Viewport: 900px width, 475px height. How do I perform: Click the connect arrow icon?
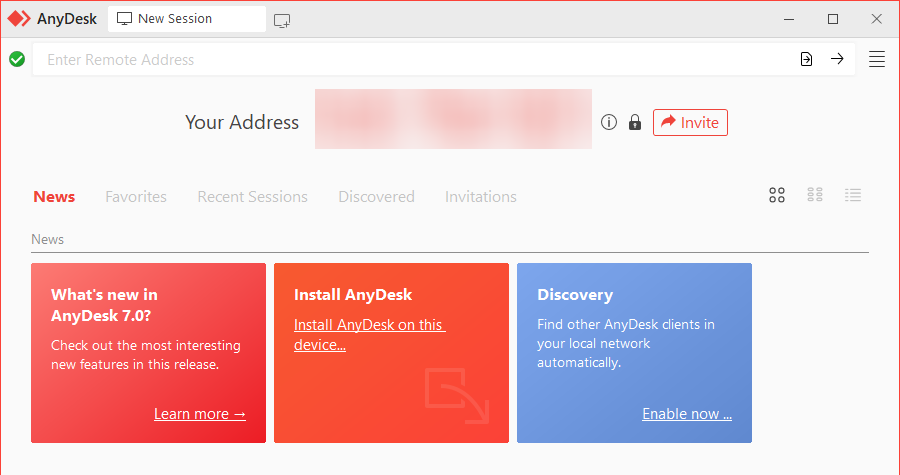click(x=837, y=59)
